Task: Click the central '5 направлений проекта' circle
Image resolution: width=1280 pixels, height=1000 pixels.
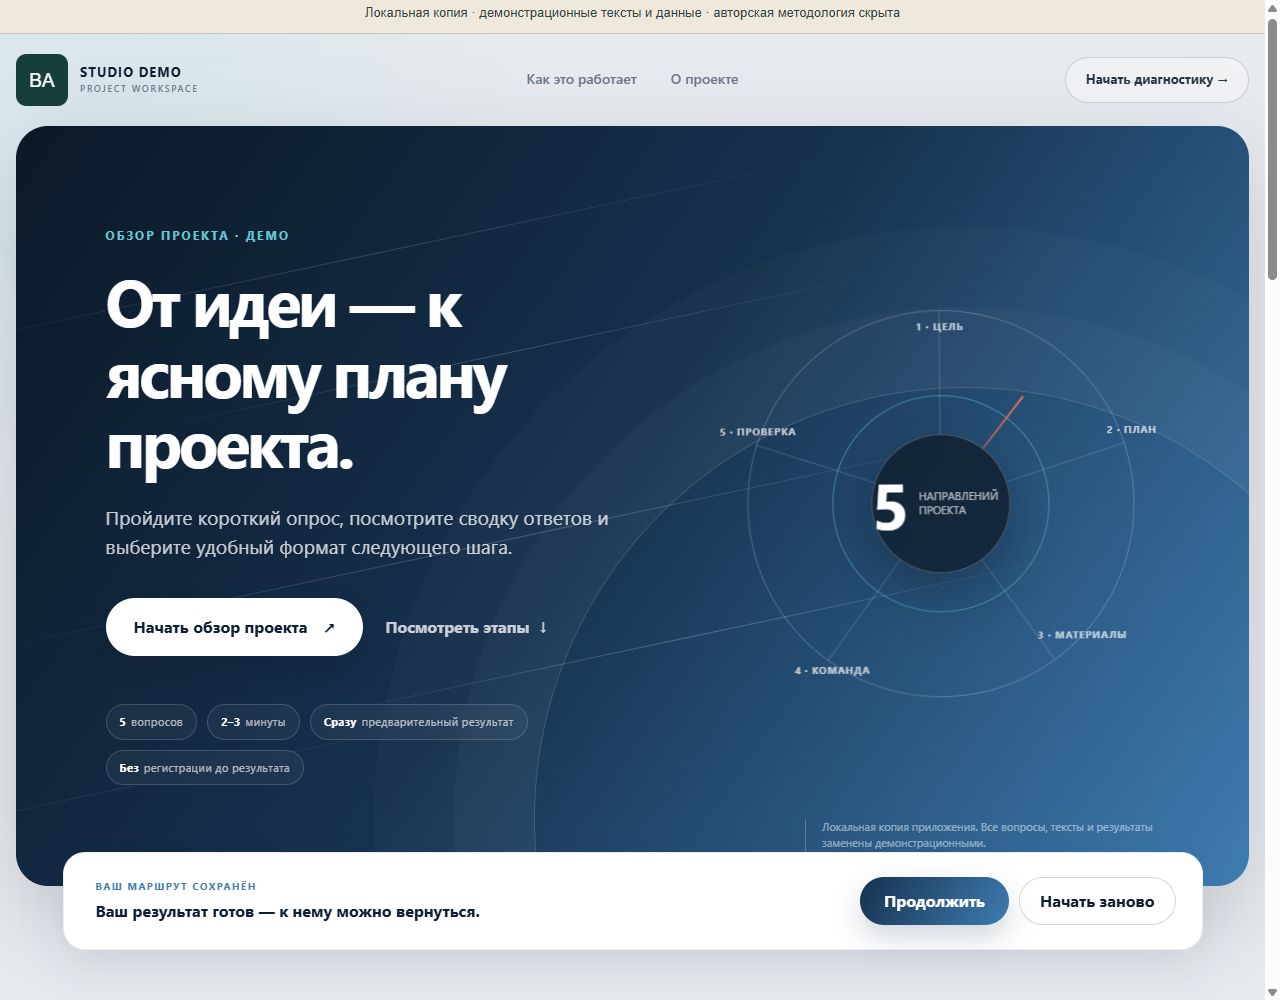Action: [940, 504]
